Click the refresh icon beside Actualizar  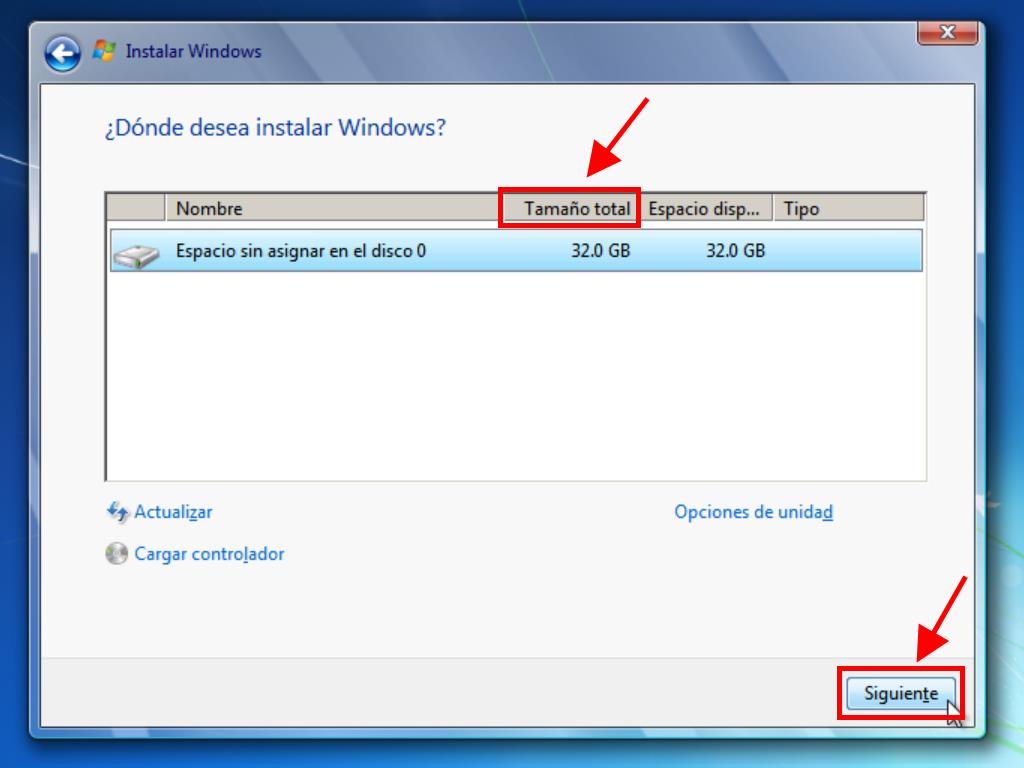[x=117, y=512]
